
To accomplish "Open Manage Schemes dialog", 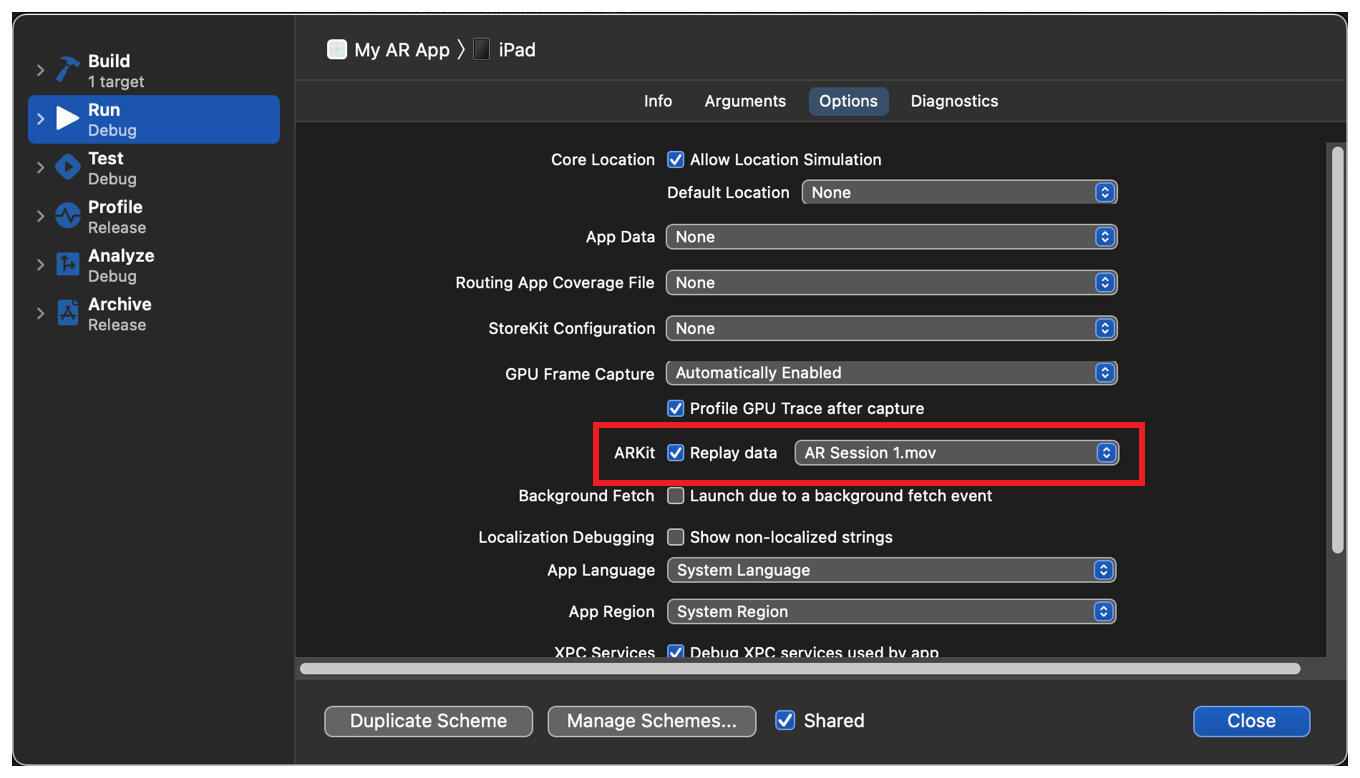I will click(x=651, y=720).
